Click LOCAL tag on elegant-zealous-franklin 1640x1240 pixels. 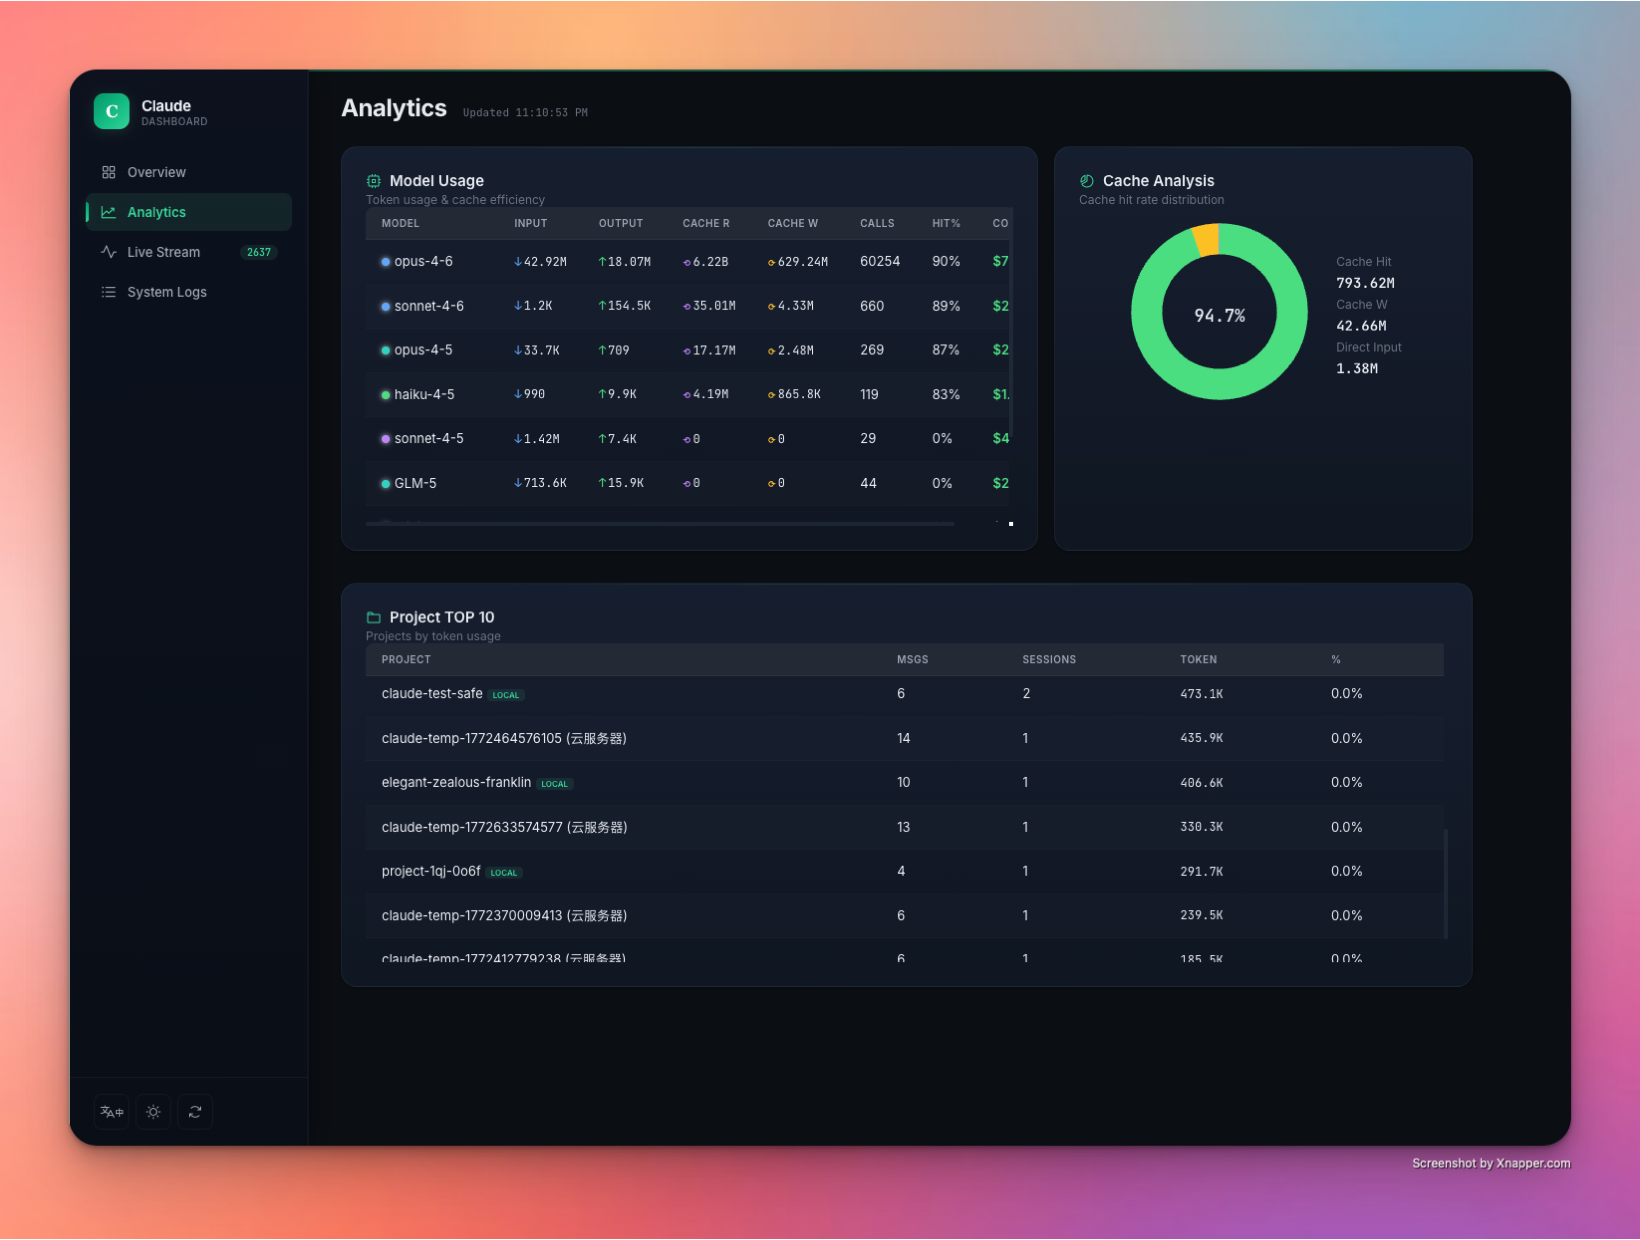click(x=554, y=784)
